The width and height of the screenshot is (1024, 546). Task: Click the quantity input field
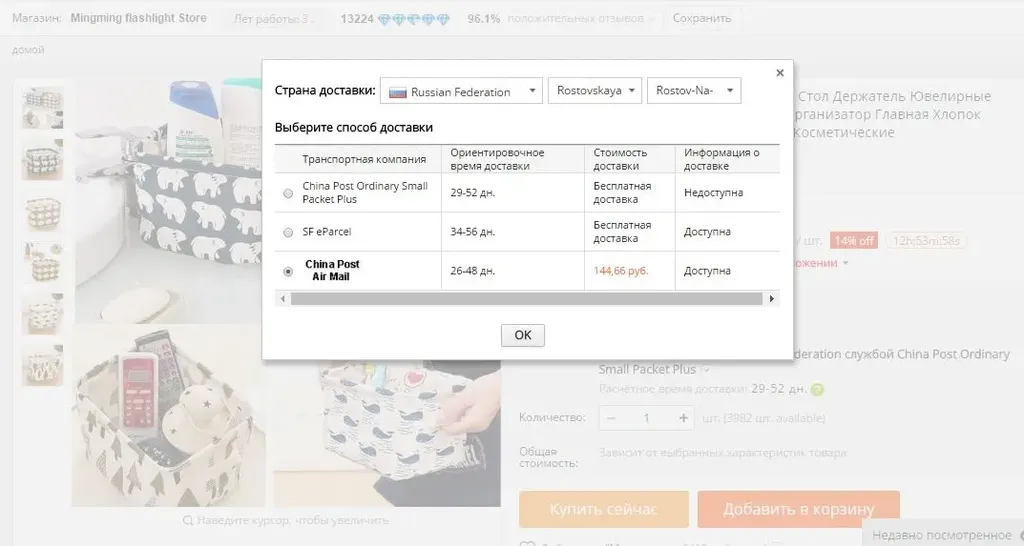pyautogui.click(x=647, y=418)
